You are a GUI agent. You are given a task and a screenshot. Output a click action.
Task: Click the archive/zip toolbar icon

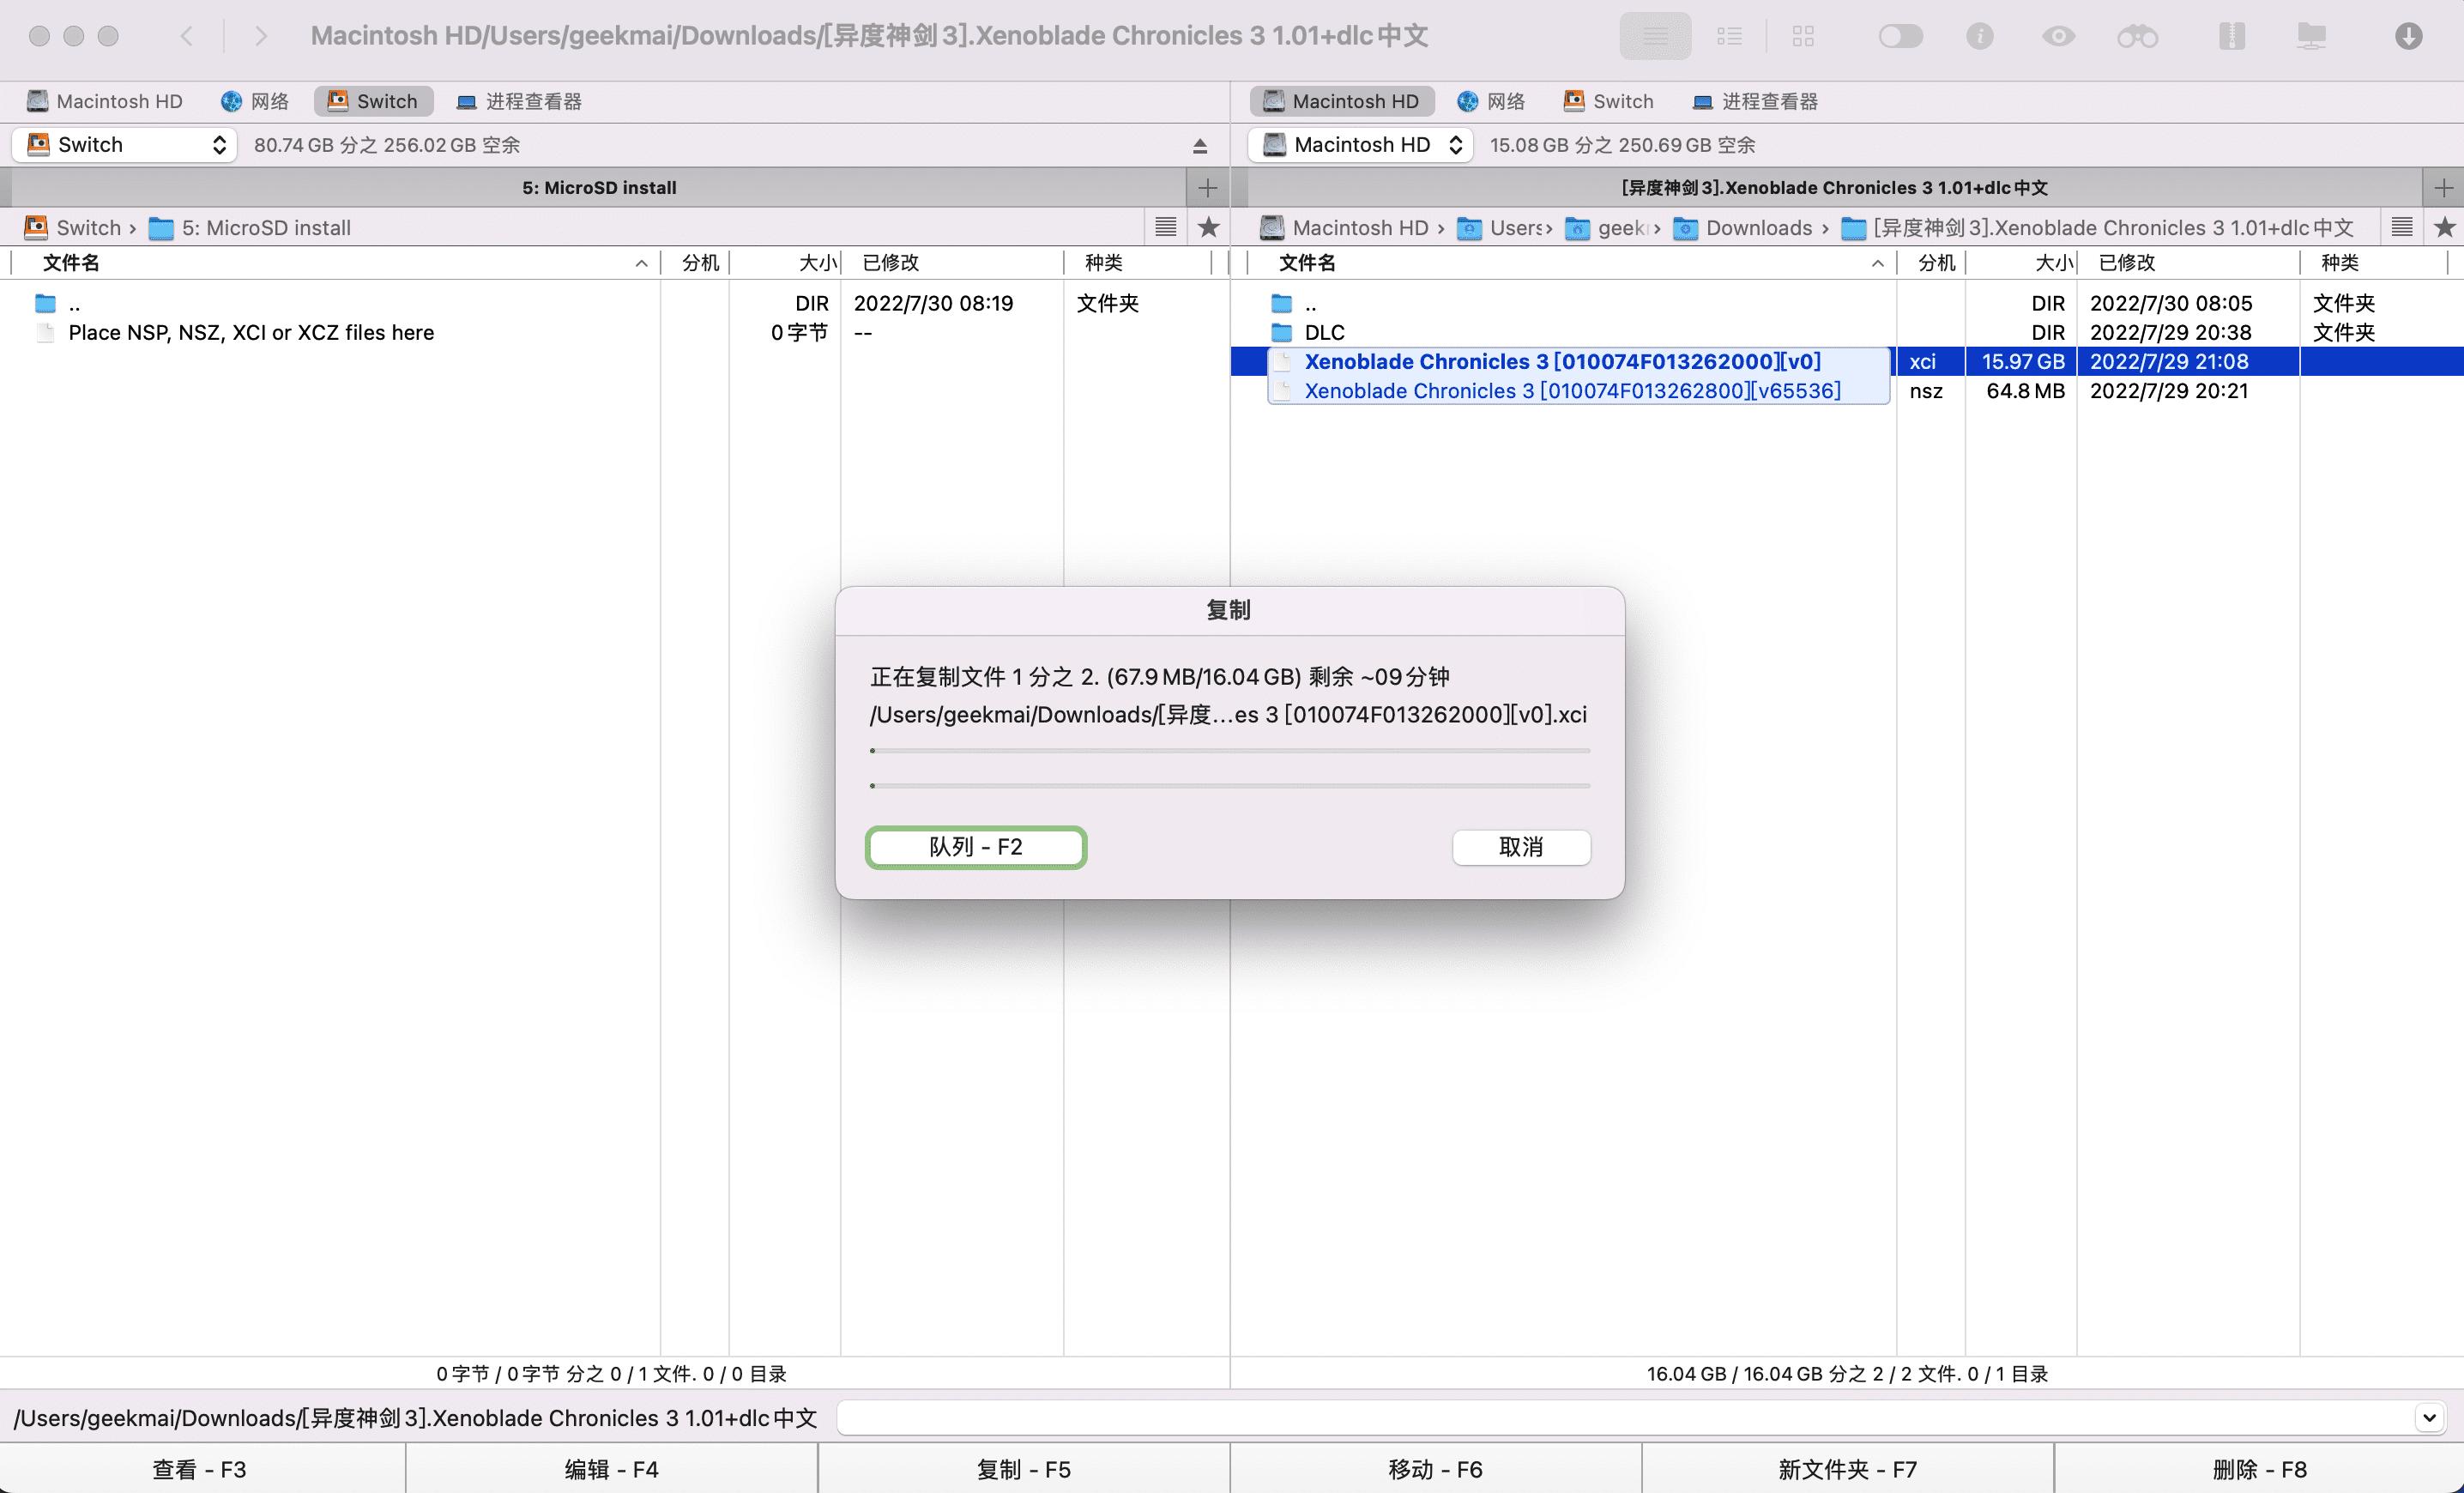coord(2232,36)
